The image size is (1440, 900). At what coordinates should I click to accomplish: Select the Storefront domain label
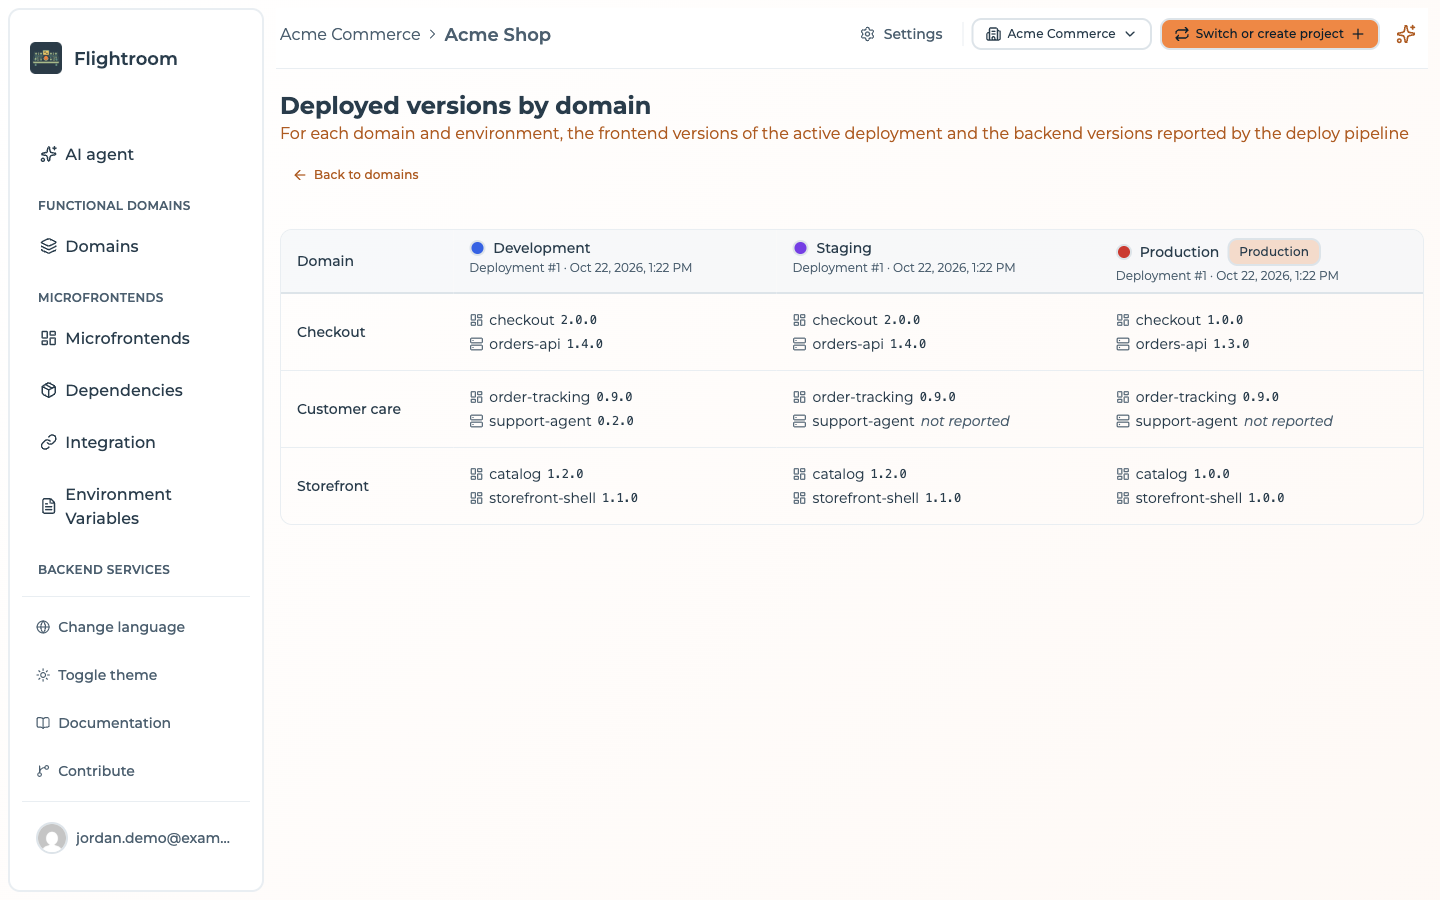tap(333, 486)
